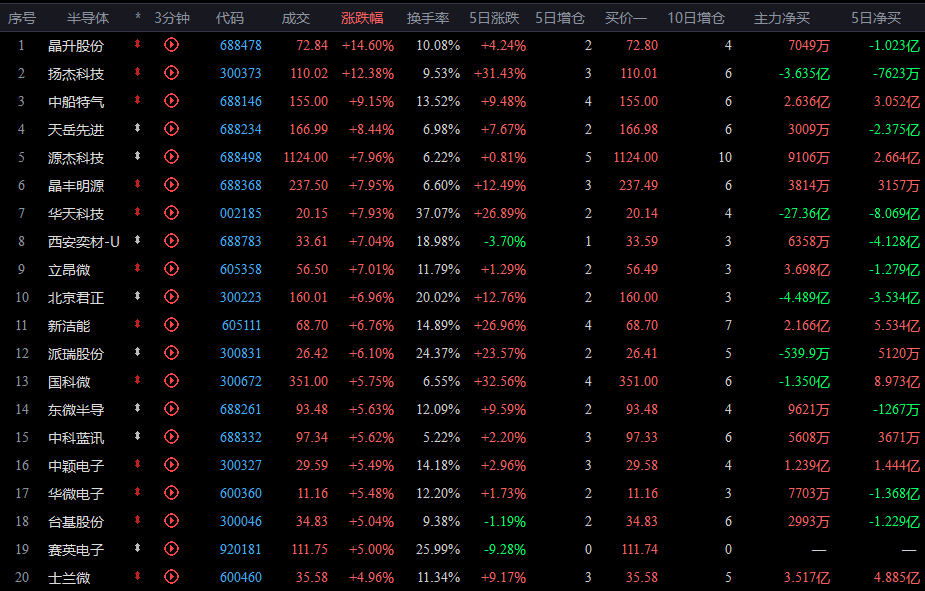This screenshot has width=925, height=591.
Task: Select the 国科微 stock name
Action: click(x=69, y=382)
